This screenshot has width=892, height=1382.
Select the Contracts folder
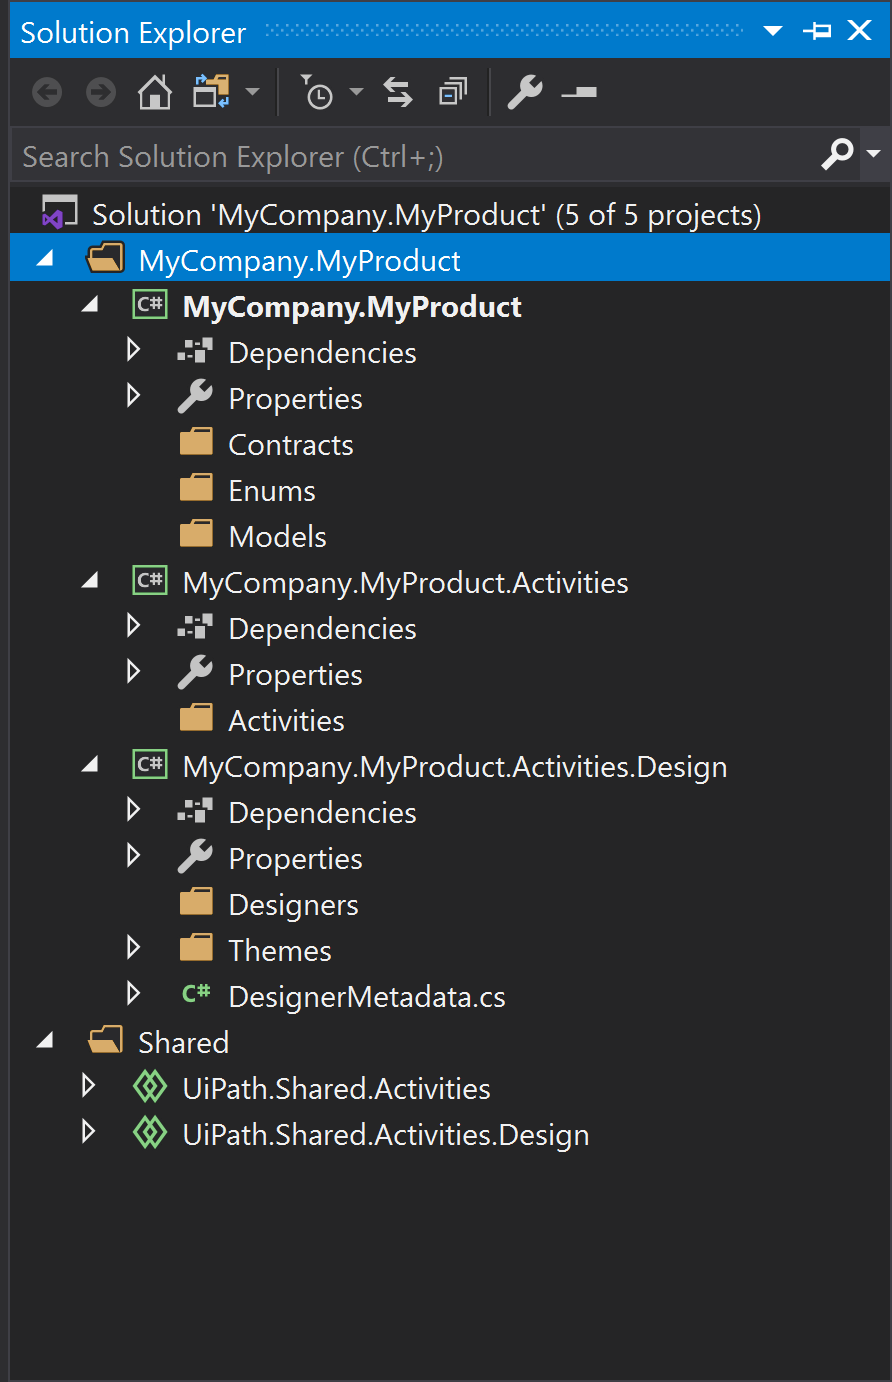point(291,445)
